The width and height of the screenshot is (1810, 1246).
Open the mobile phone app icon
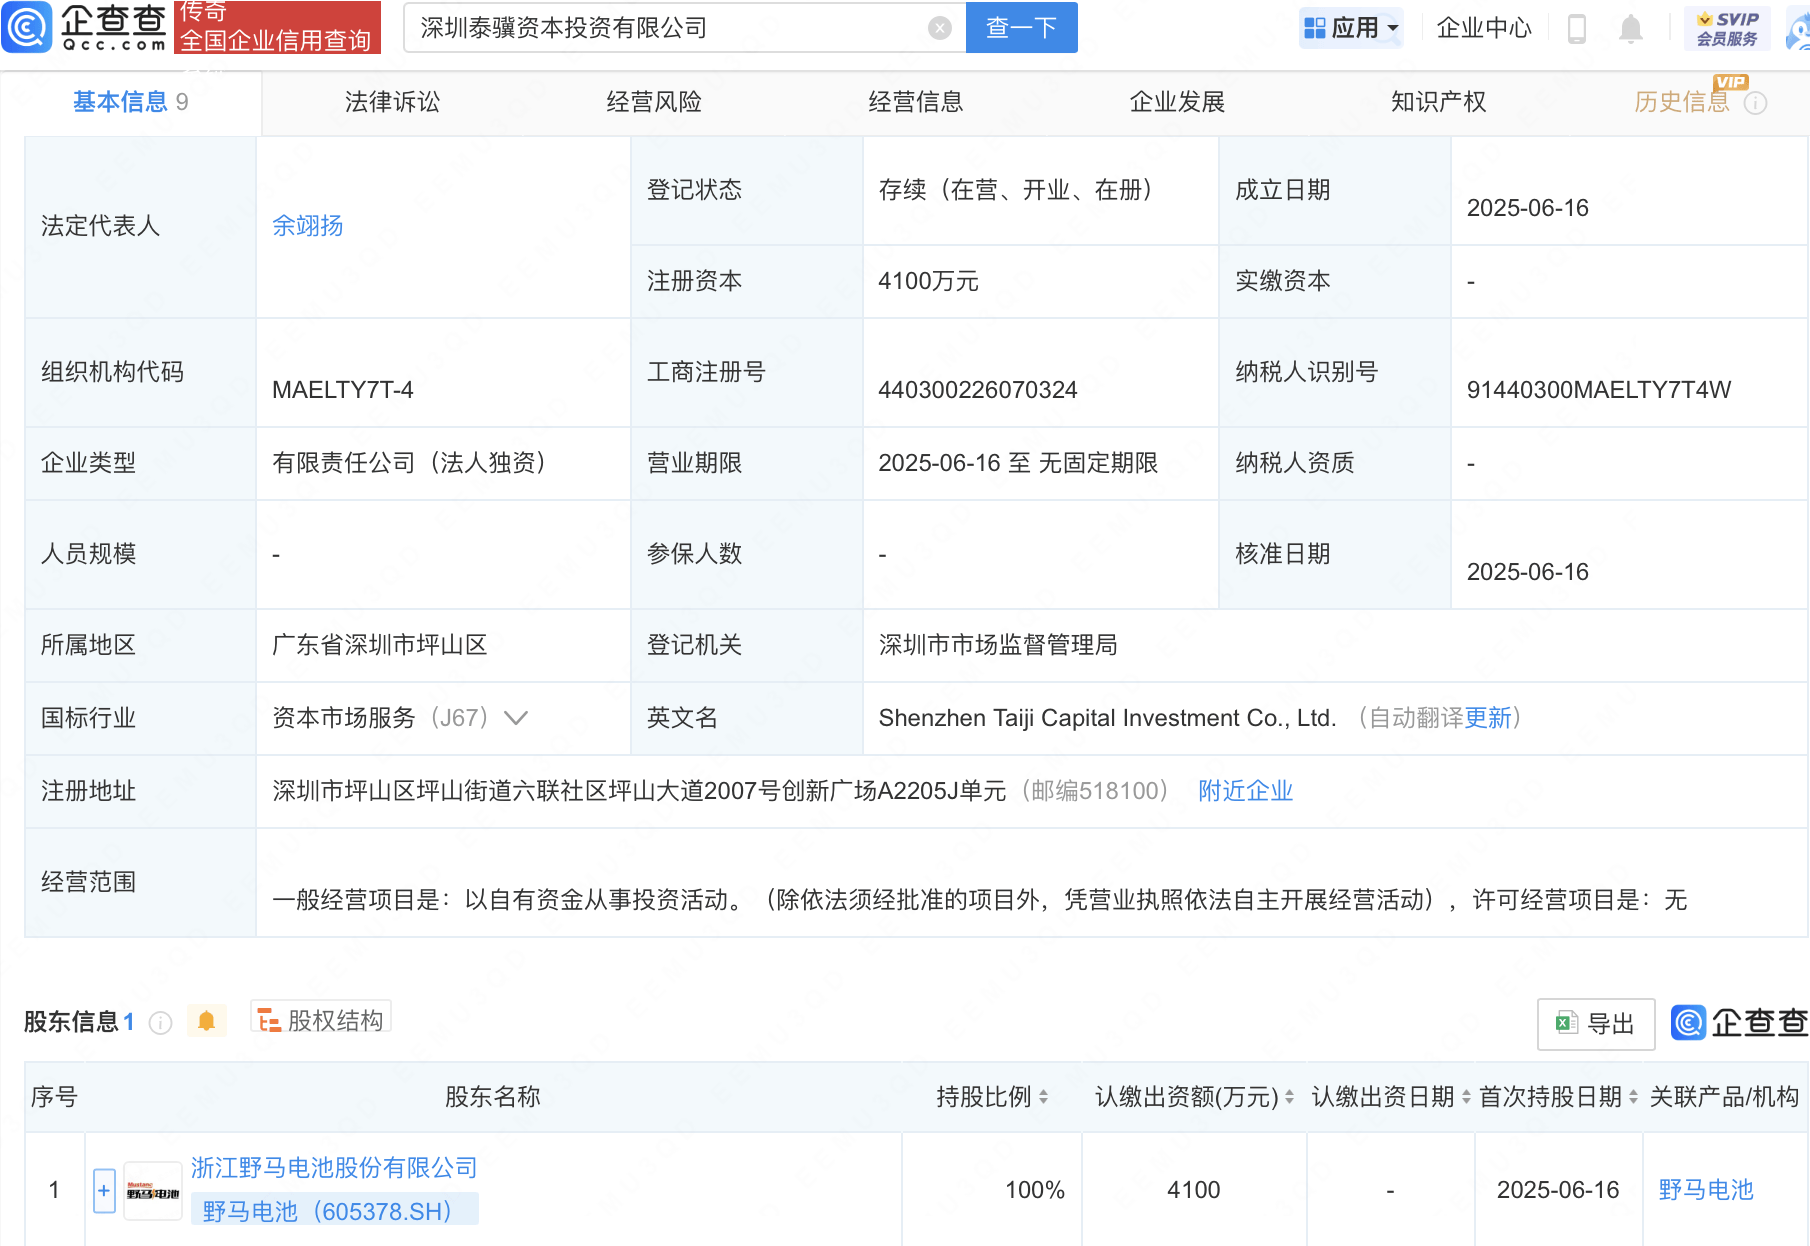click(1577, 29)
